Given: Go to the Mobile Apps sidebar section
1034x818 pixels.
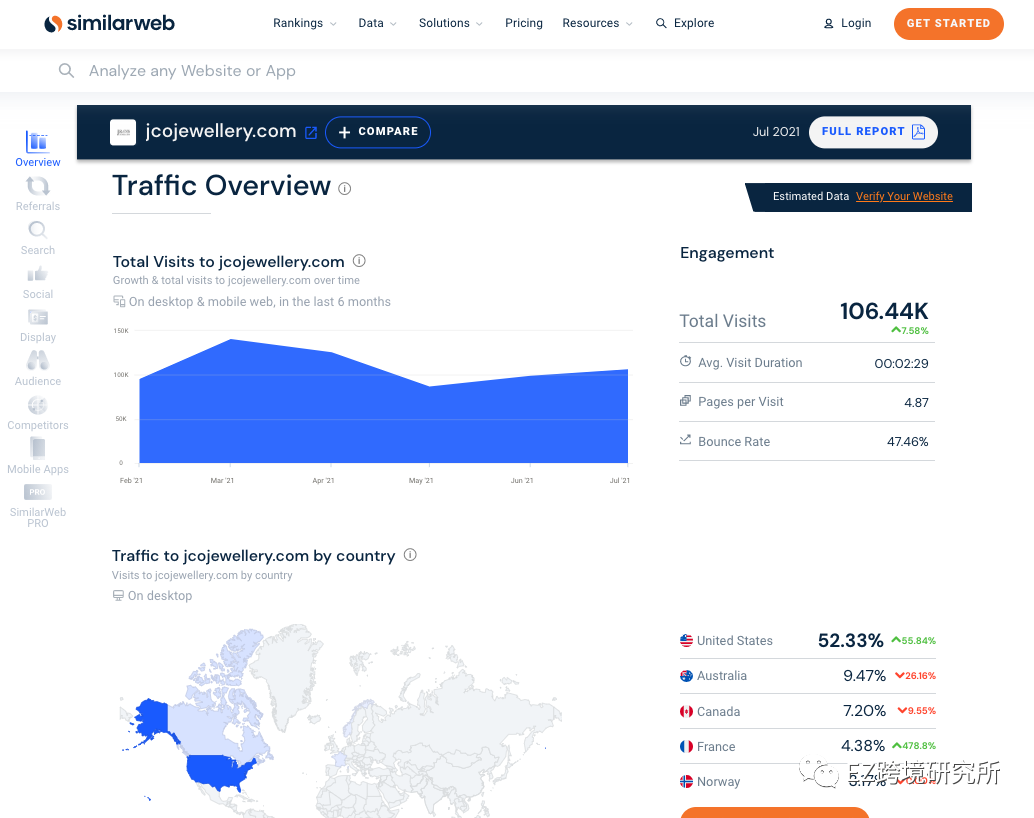Looking at the screenshot, I should click(x=38, y=456).
